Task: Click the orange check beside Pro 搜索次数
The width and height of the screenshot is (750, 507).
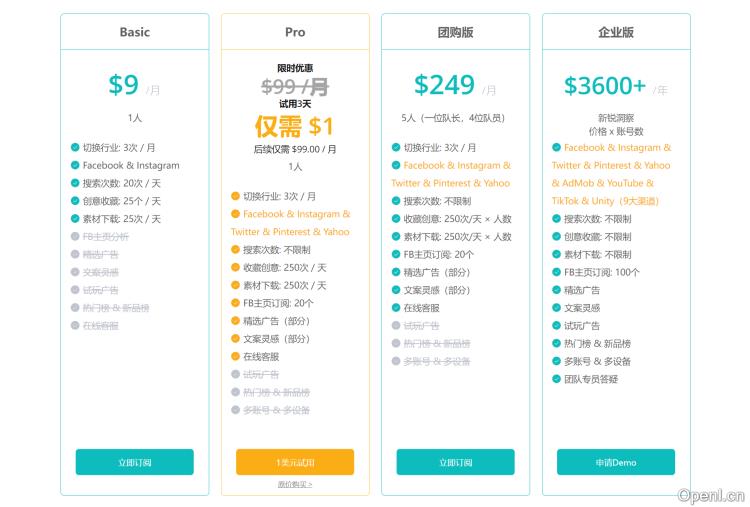Action: click(236, 250)
